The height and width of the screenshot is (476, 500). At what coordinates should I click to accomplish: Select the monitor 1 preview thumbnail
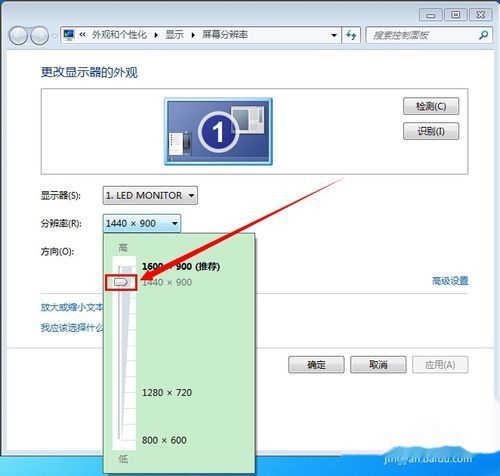[218, 131]
